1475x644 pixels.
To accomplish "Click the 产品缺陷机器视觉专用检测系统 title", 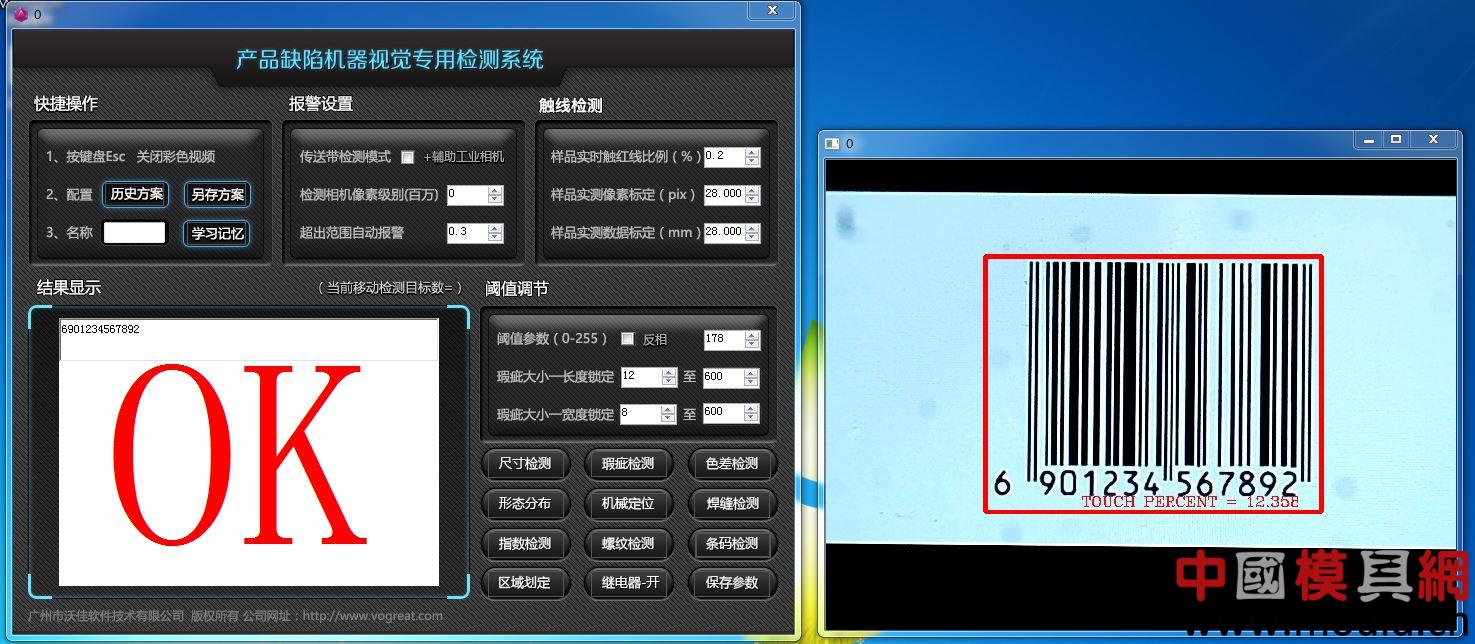I will click(x=390, y=60).
